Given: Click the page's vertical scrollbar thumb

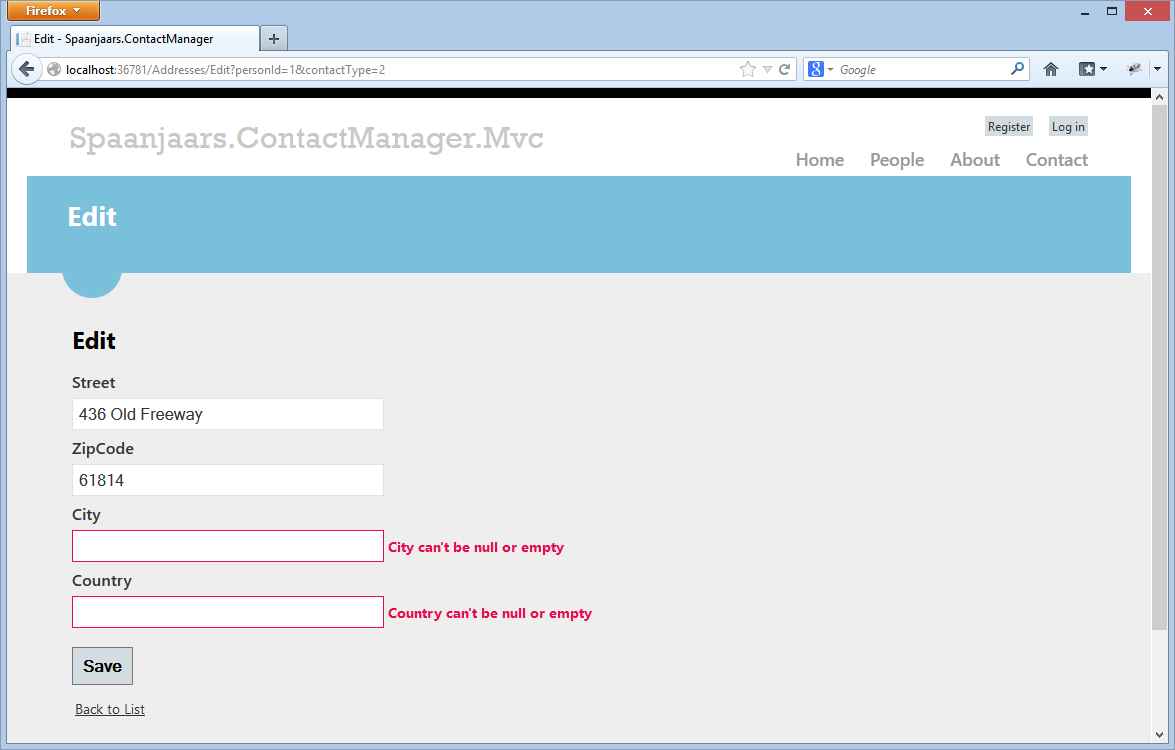Looking at the screenshot, I should (x=1159, y=360).
